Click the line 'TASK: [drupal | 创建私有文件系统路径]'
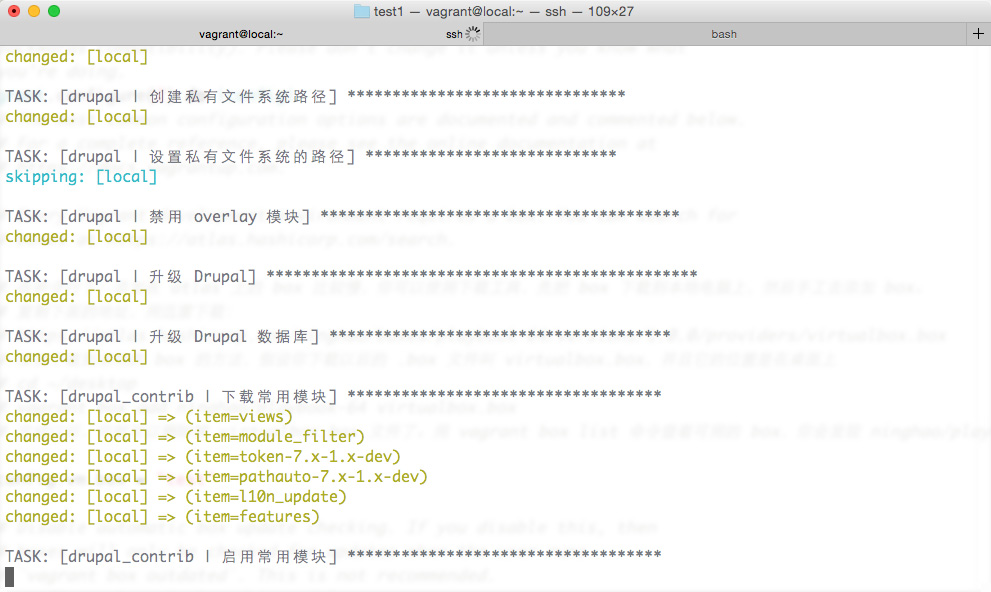This screenshot has width=991, height=592. tap(315, 96)
